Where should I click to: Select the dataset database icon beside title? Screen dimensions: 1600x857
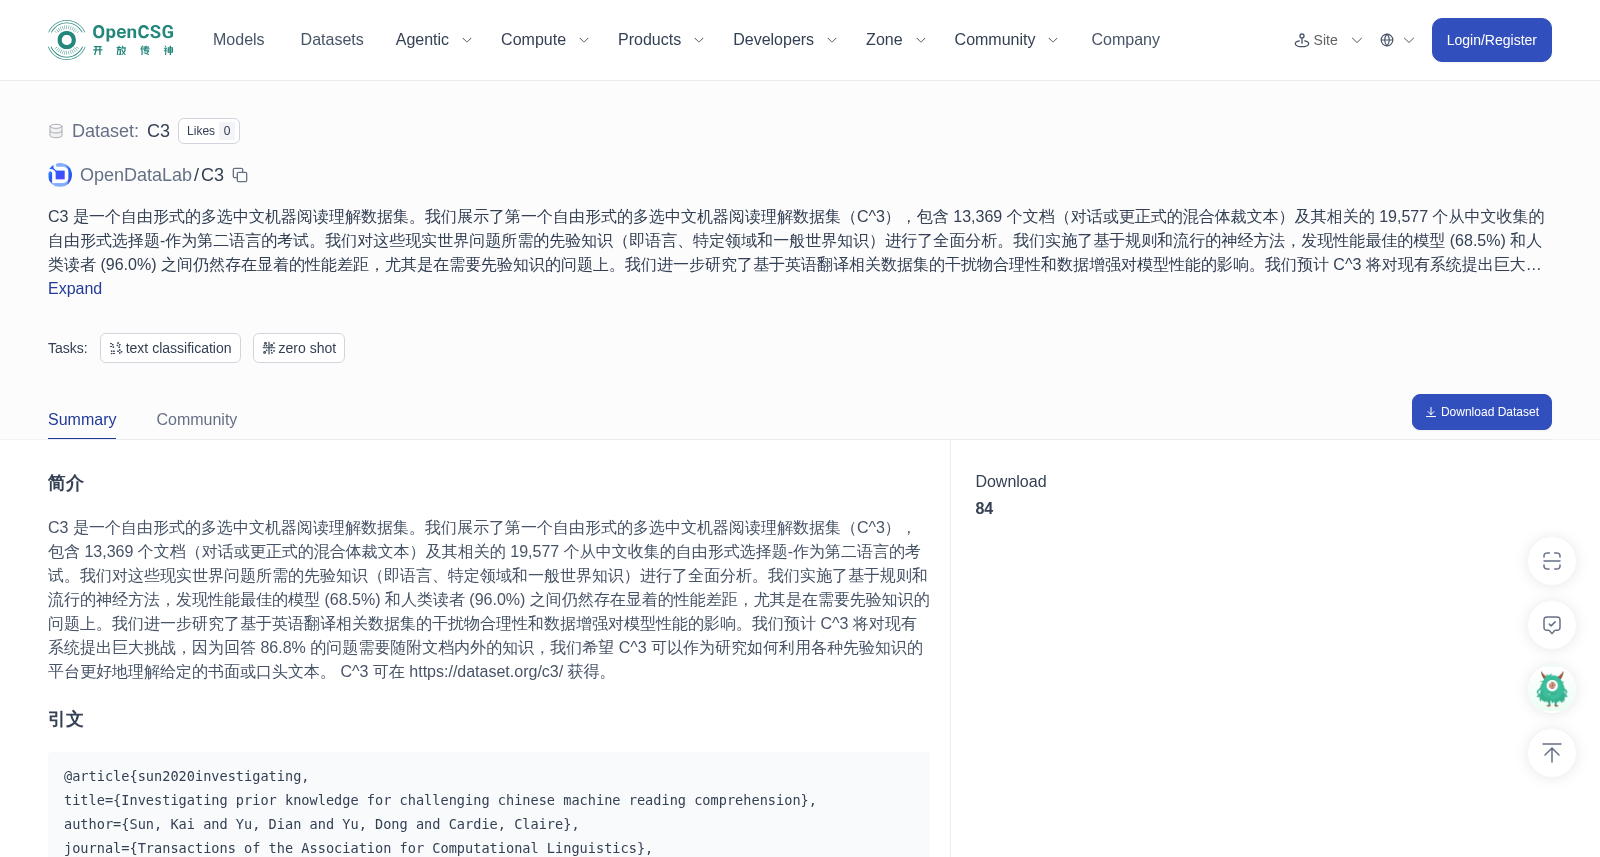pyautogui.click(x=56, y=131)
